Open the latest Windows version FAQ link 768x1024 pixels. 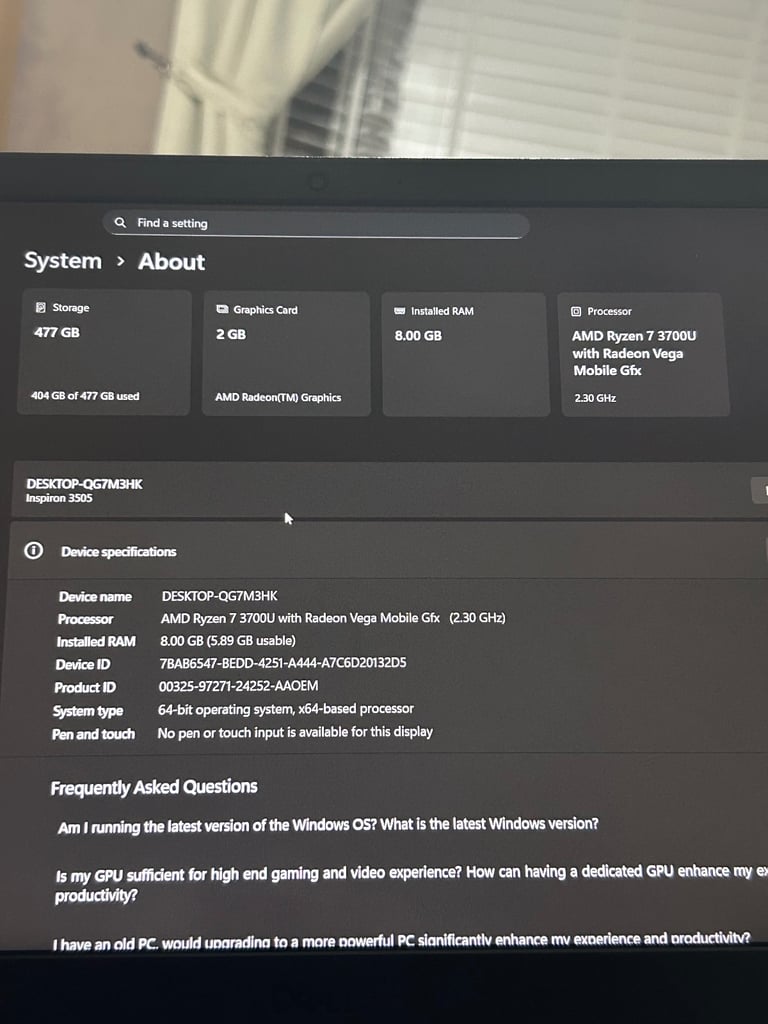[328, 825]
